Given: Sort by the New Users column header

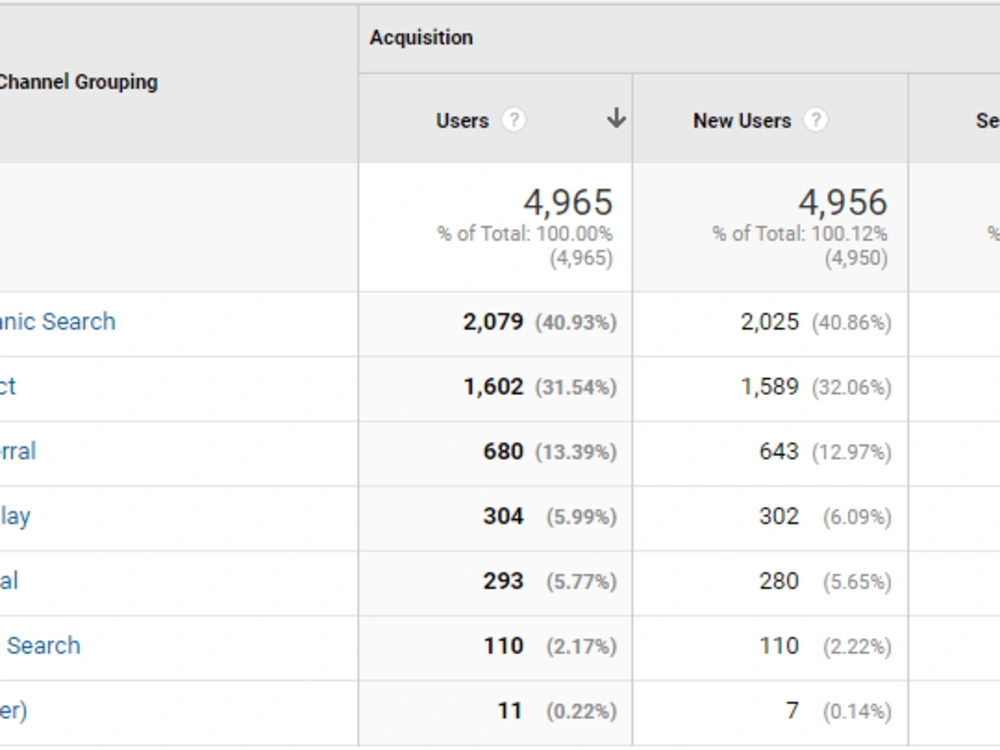Looking at the screenshot, I should pyautogui.click(x=742, y=121).
